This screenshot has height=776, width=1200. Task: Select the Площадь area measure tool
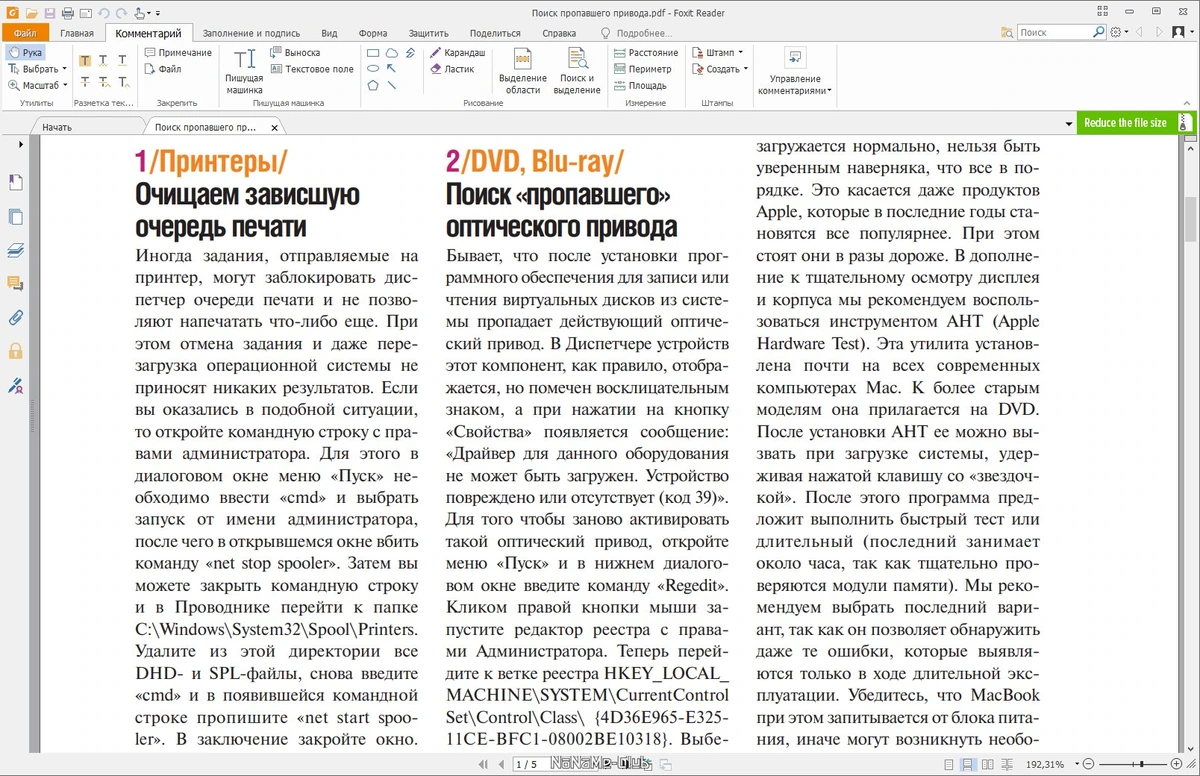point(640,86)
